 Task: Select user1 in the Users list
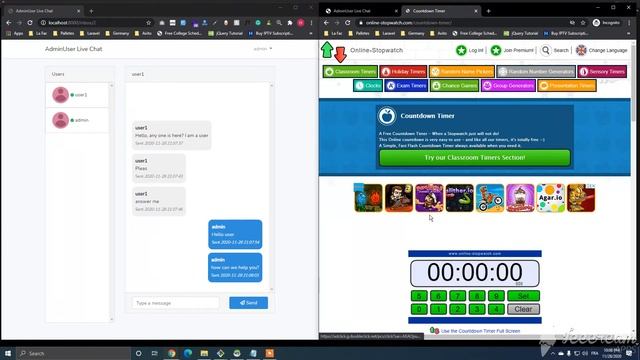pyautogui.click(x=78, y=95)
